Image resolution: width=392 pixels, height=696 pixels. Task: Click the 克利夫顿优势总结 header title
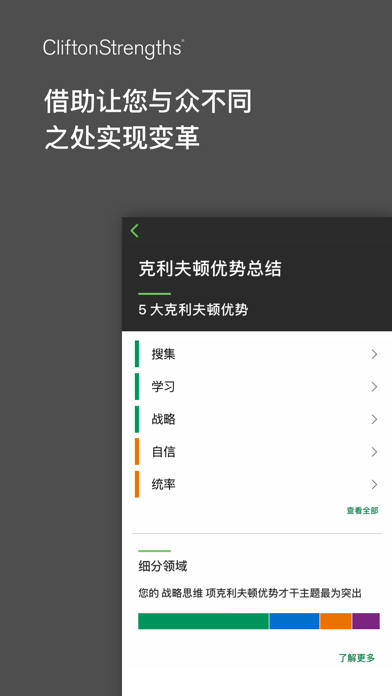pyautogui.click(x=210, y=269)
